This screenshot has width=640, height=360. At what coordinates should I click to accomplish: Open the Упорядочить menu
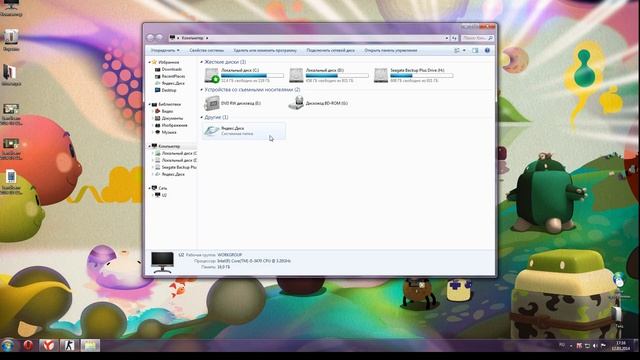[165, 50]
